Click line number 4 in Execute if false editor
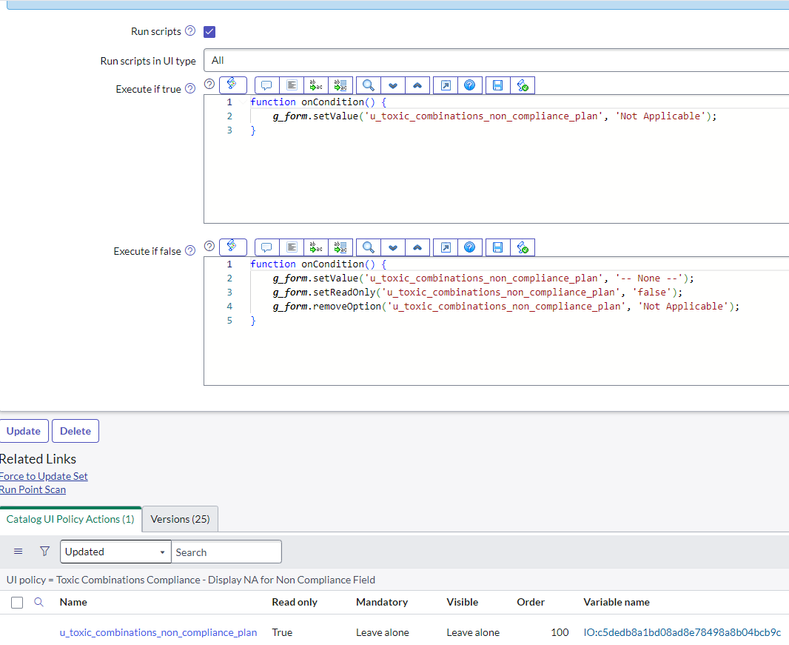Screen dimensions: 789x645 click(x=229, y=306)
